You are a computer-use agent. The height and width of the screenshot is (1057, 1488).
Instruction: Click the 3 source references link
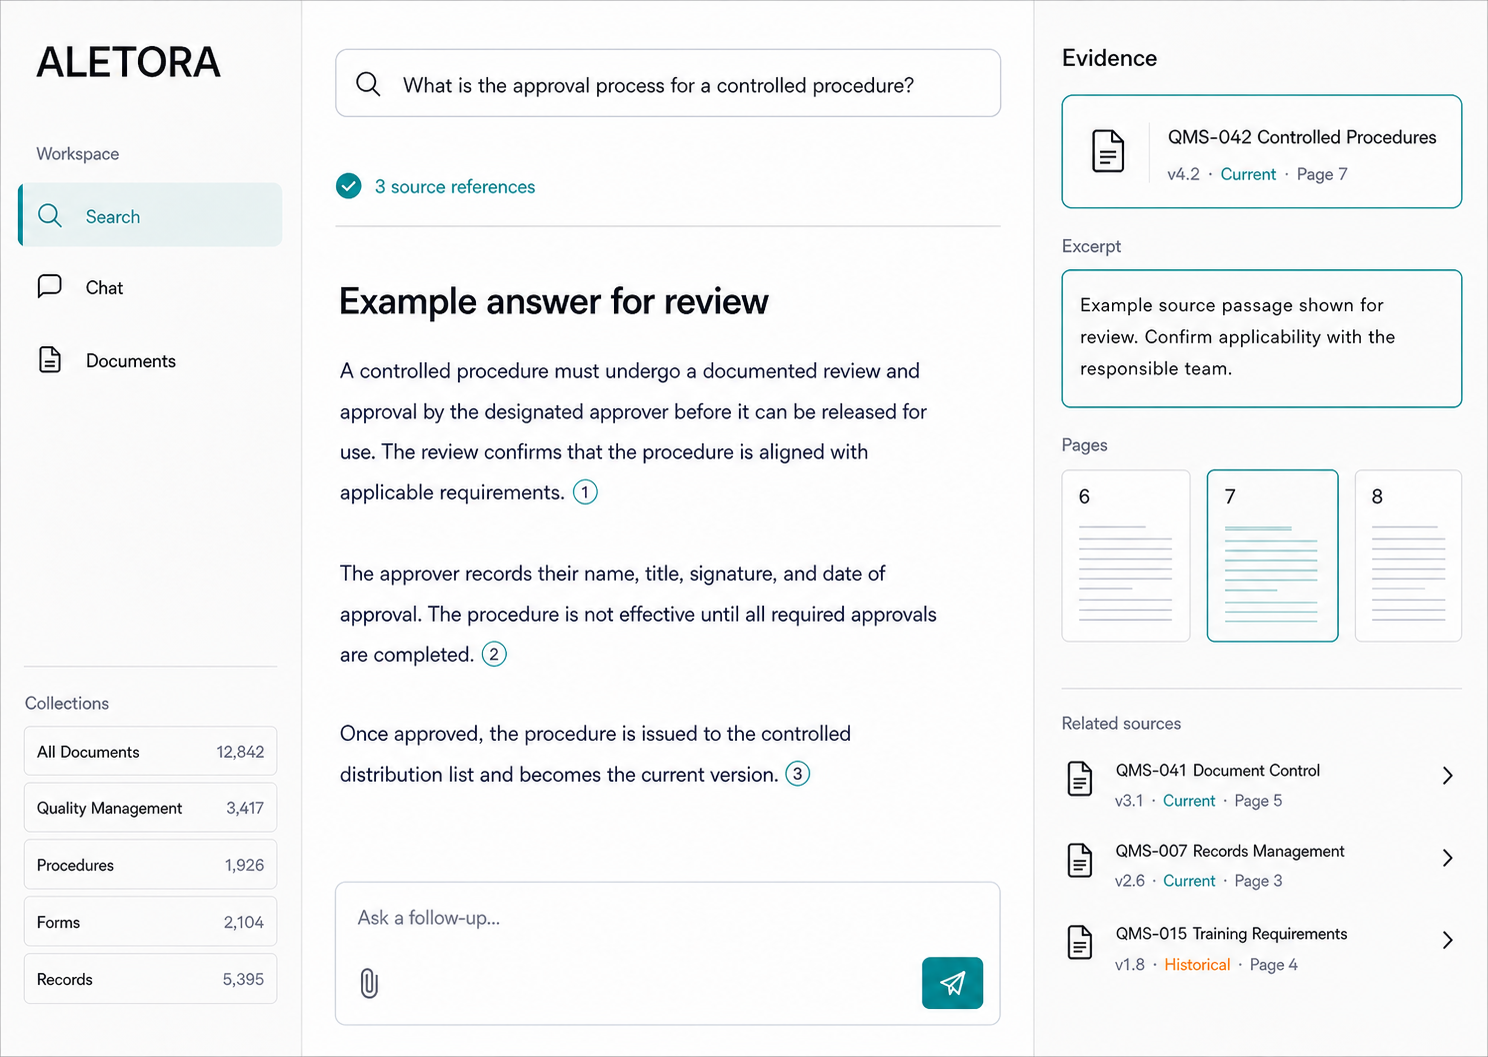click(x=455, y=187)
